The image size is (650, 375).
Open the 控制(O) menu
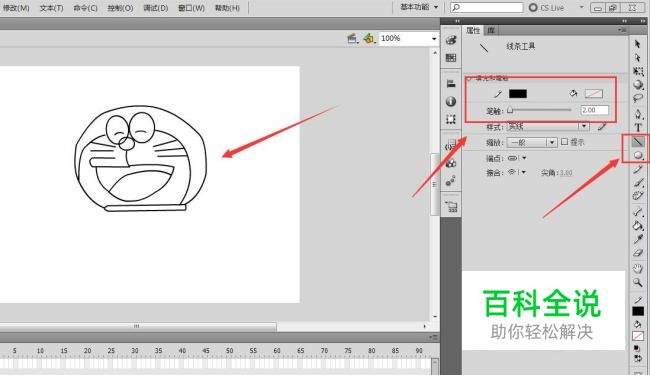tap(120, 8)
